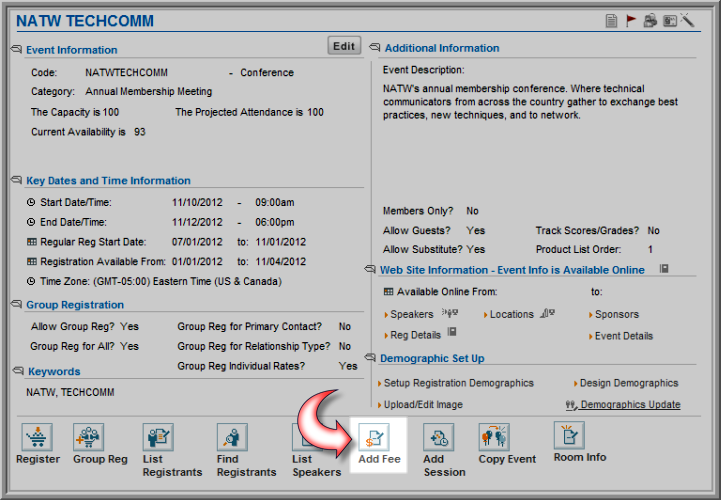The image size is (721, 500).
Task: Click the clock icon by End Date/Time
Action: point(31,222)
